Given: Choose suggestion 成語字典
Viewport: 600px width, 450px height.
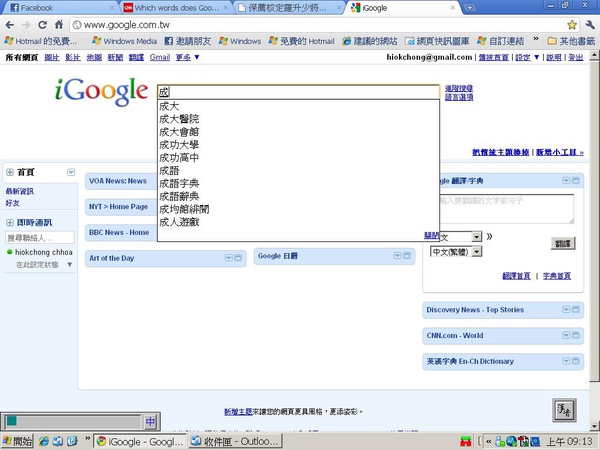Looking at the screenshot, I should 298,184.
